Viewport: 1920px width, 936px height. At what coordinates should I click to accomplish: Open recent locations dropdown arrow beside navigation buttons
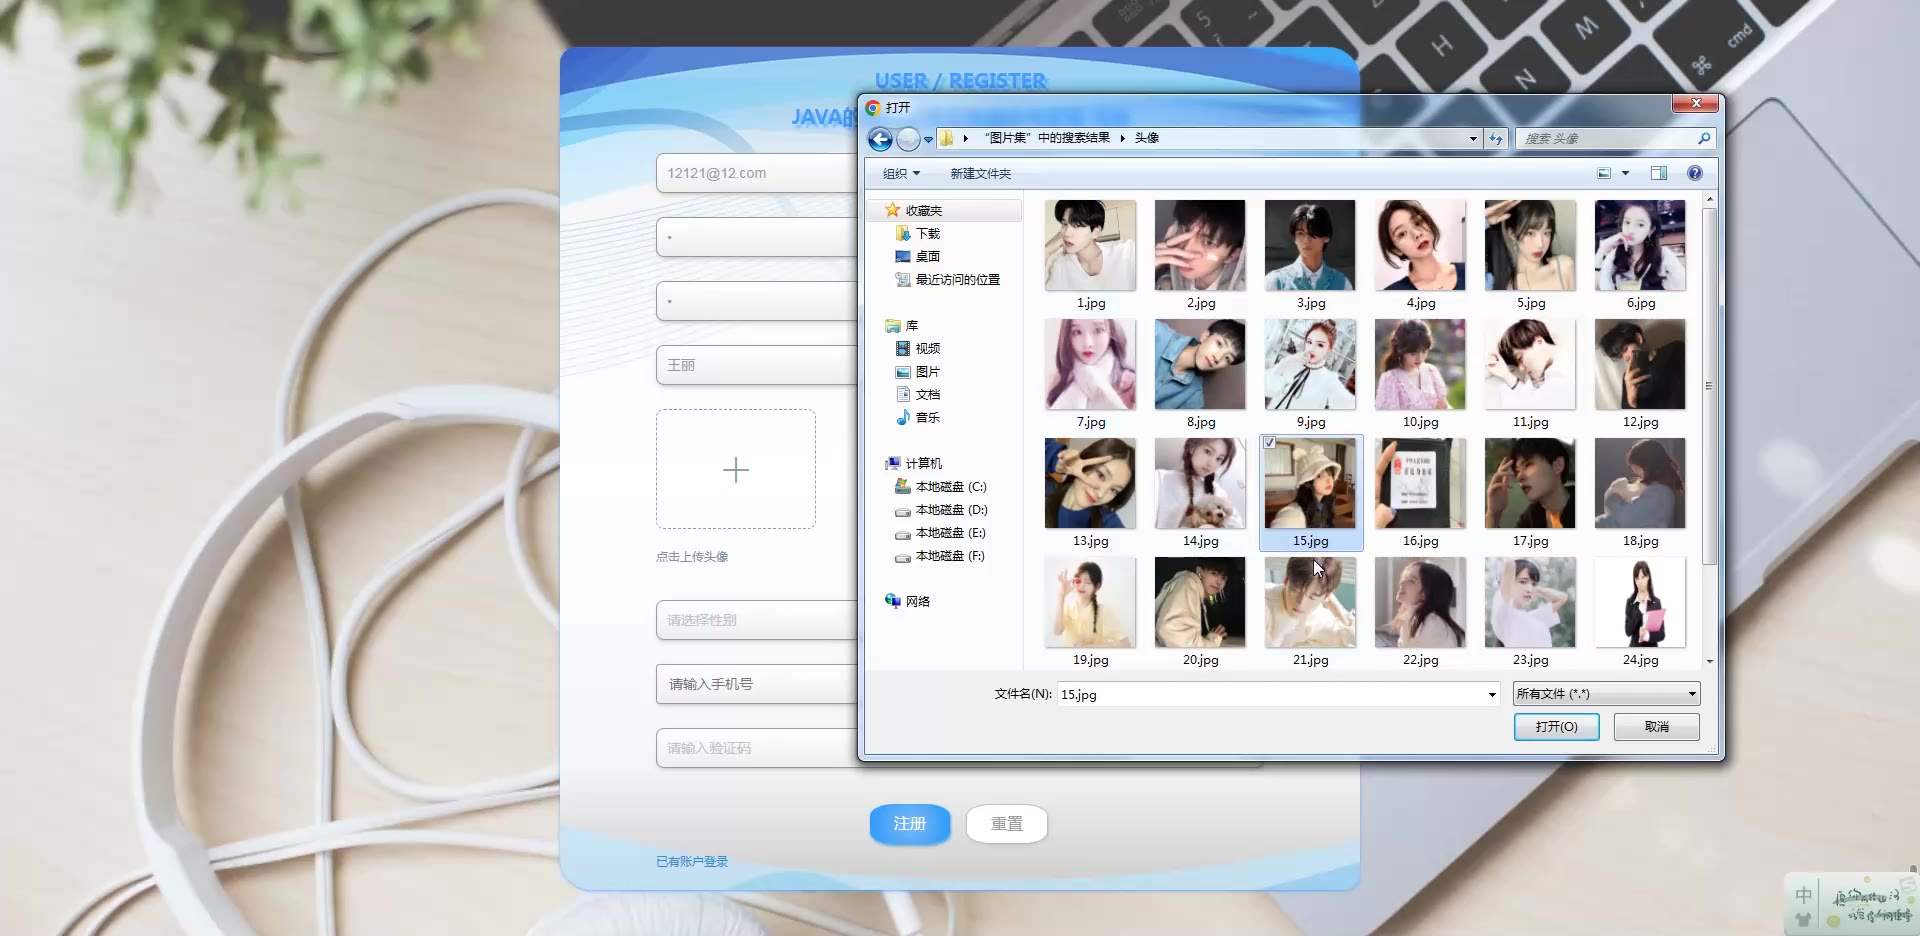click(928, 139)
